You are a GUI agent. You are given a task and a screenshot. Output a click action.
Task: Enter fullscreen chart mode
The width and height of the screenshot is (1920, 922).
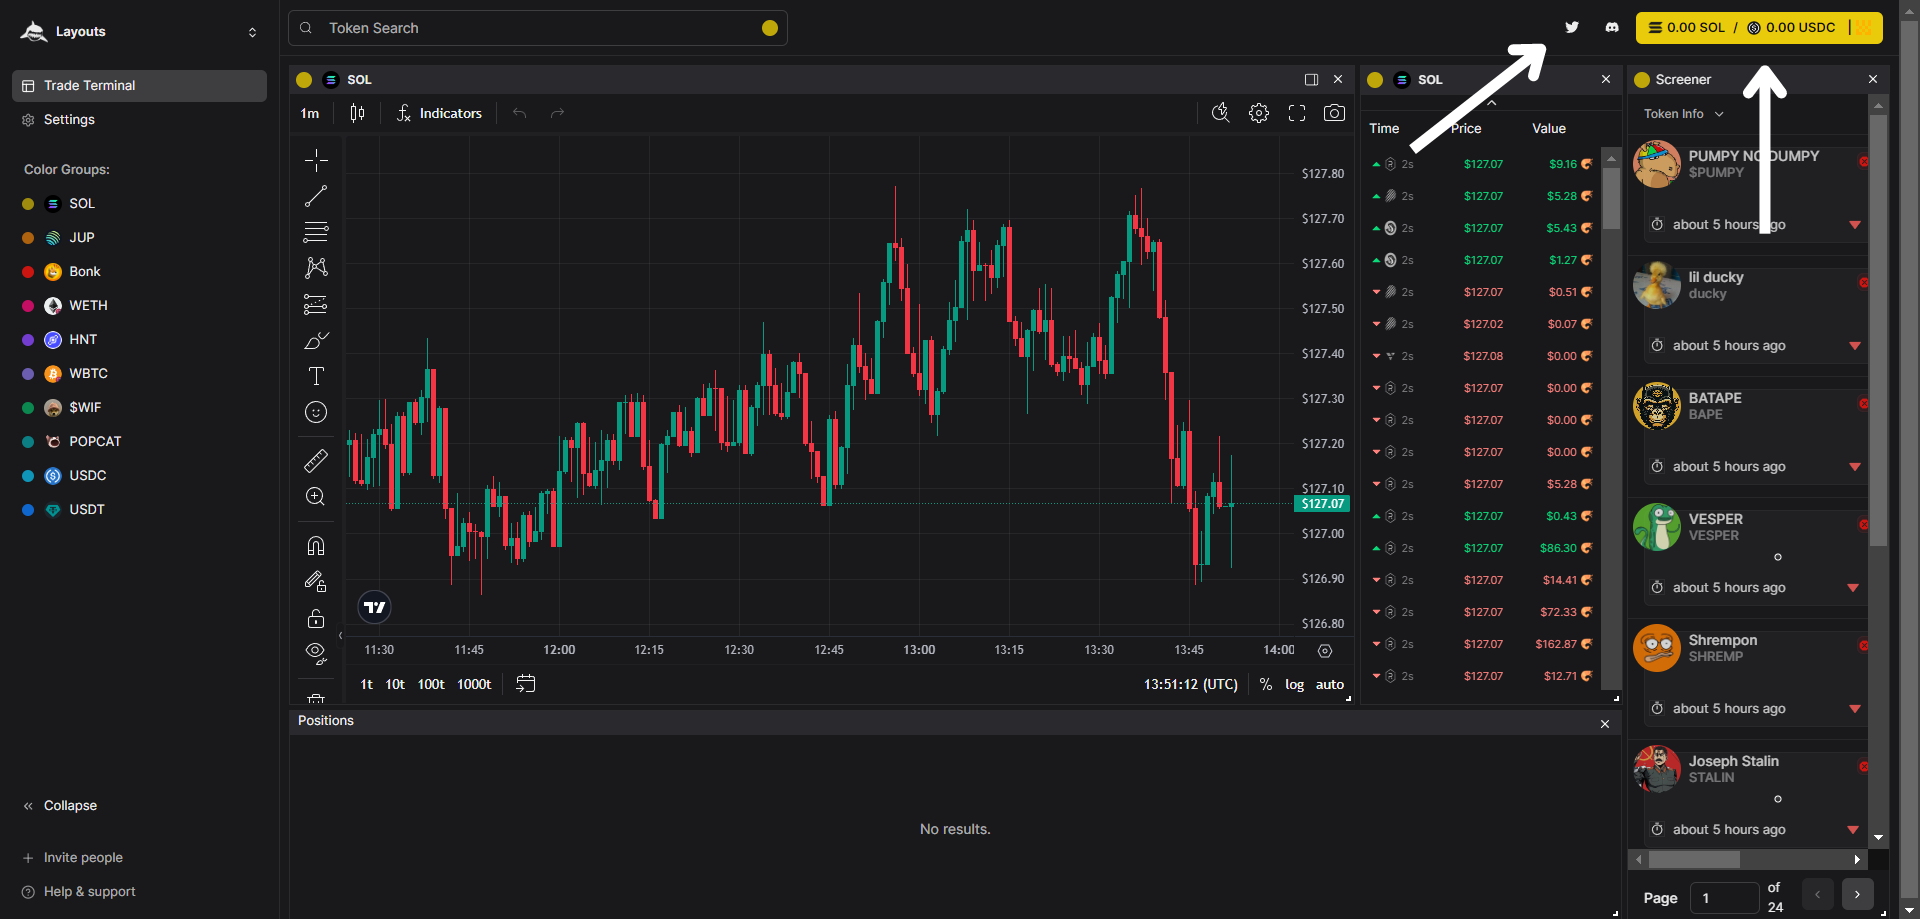pos(1297,114)
